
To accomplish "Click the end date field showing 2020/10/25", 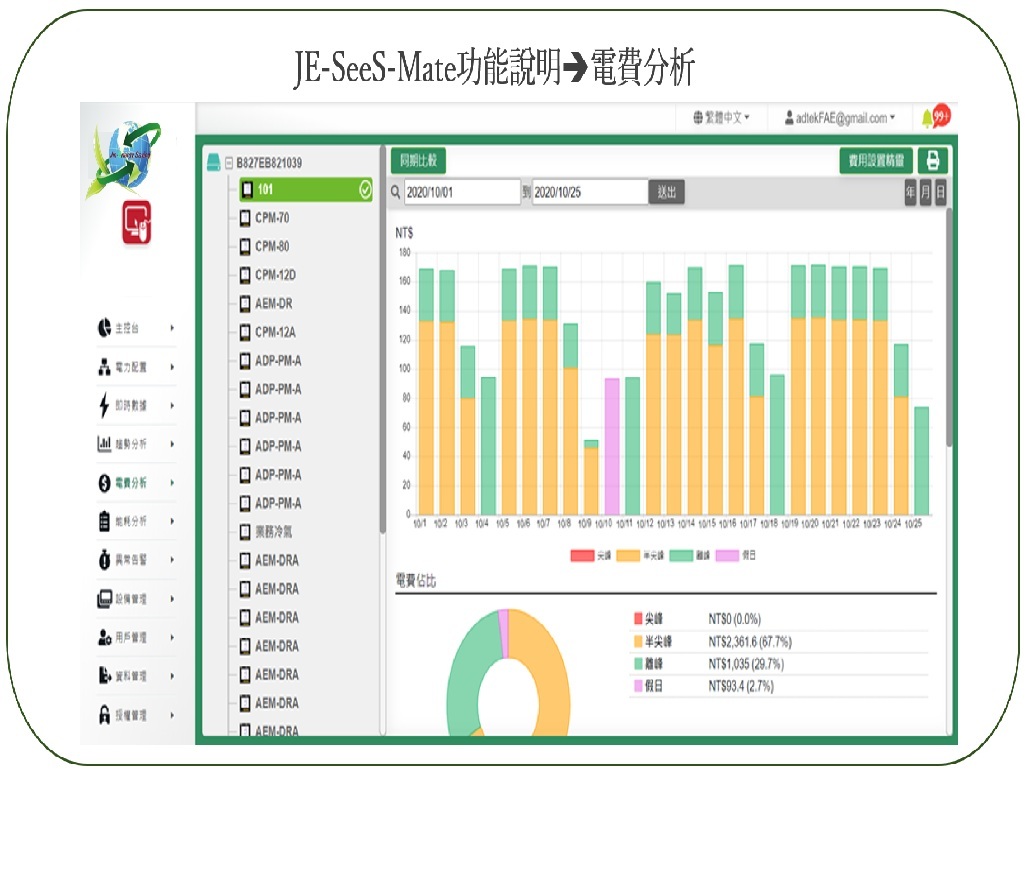I will tap(590, 192).
